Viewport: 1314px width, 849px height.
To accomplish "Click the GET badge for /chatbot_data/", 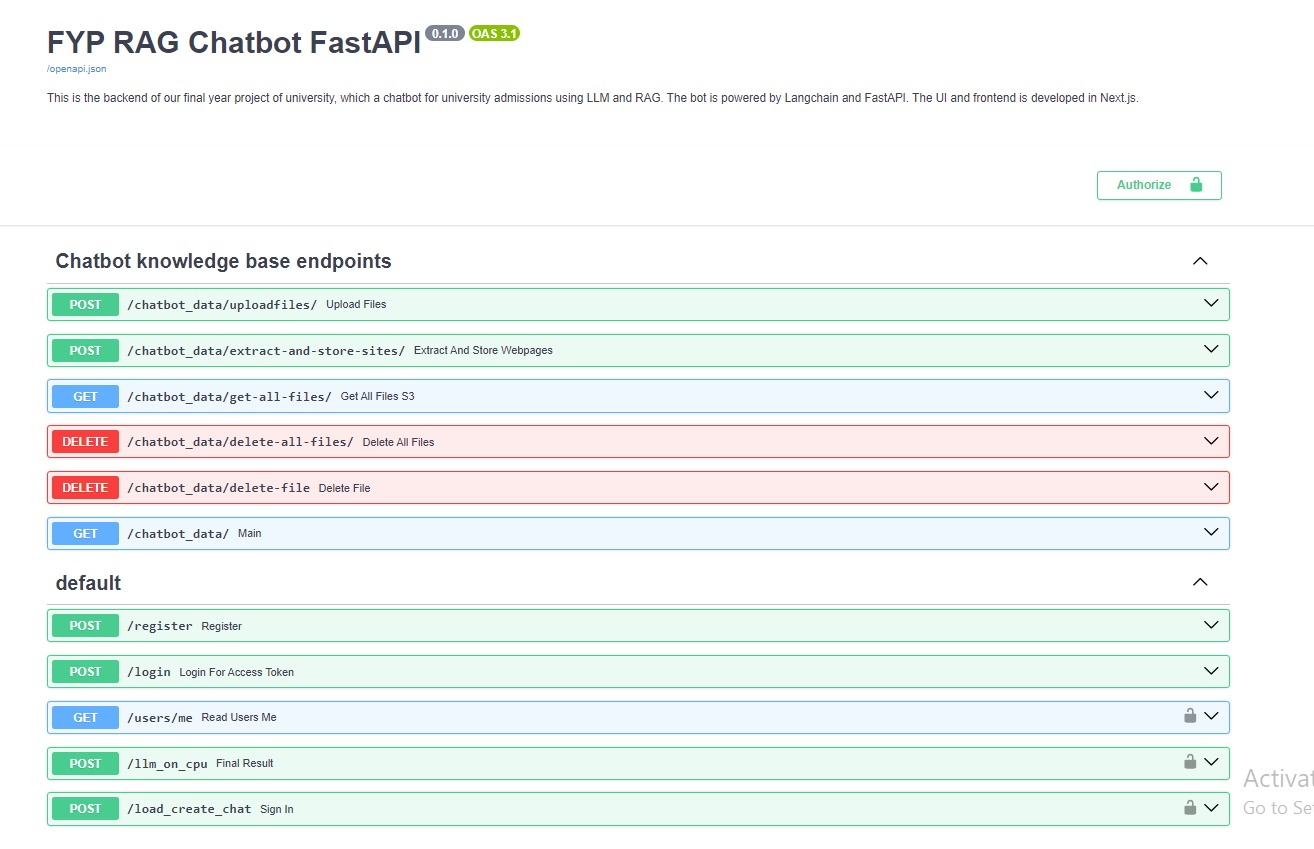I will (x=86, y=534).
